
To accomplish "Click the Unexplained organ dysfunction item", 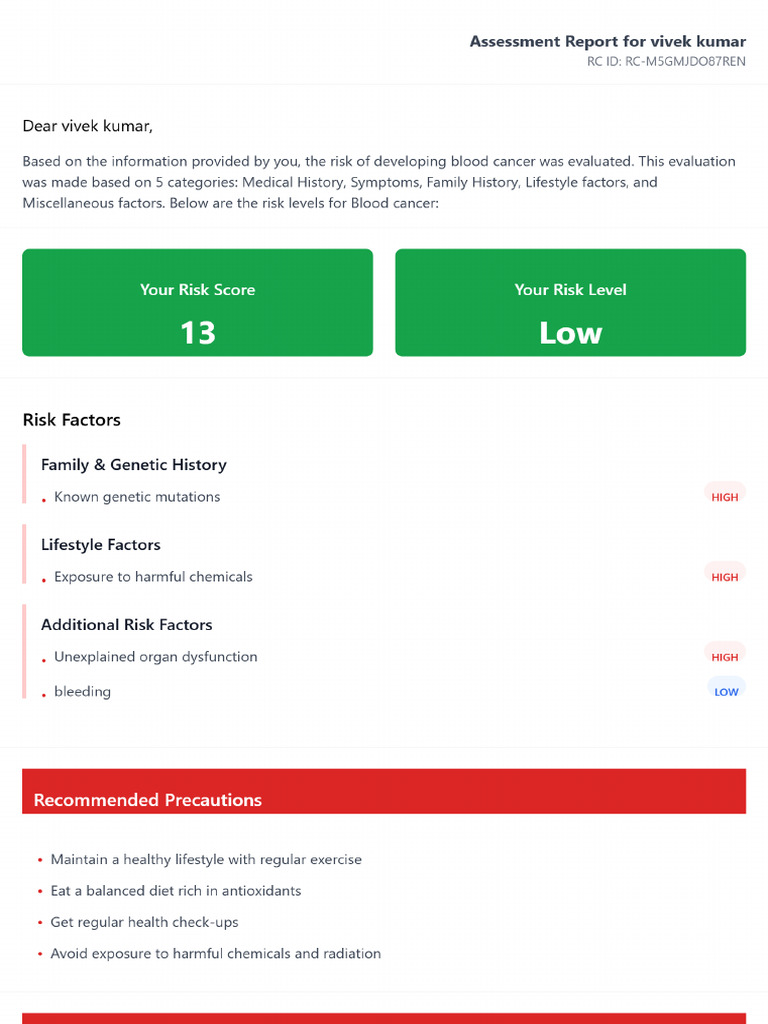I will (x=156, y=657).
